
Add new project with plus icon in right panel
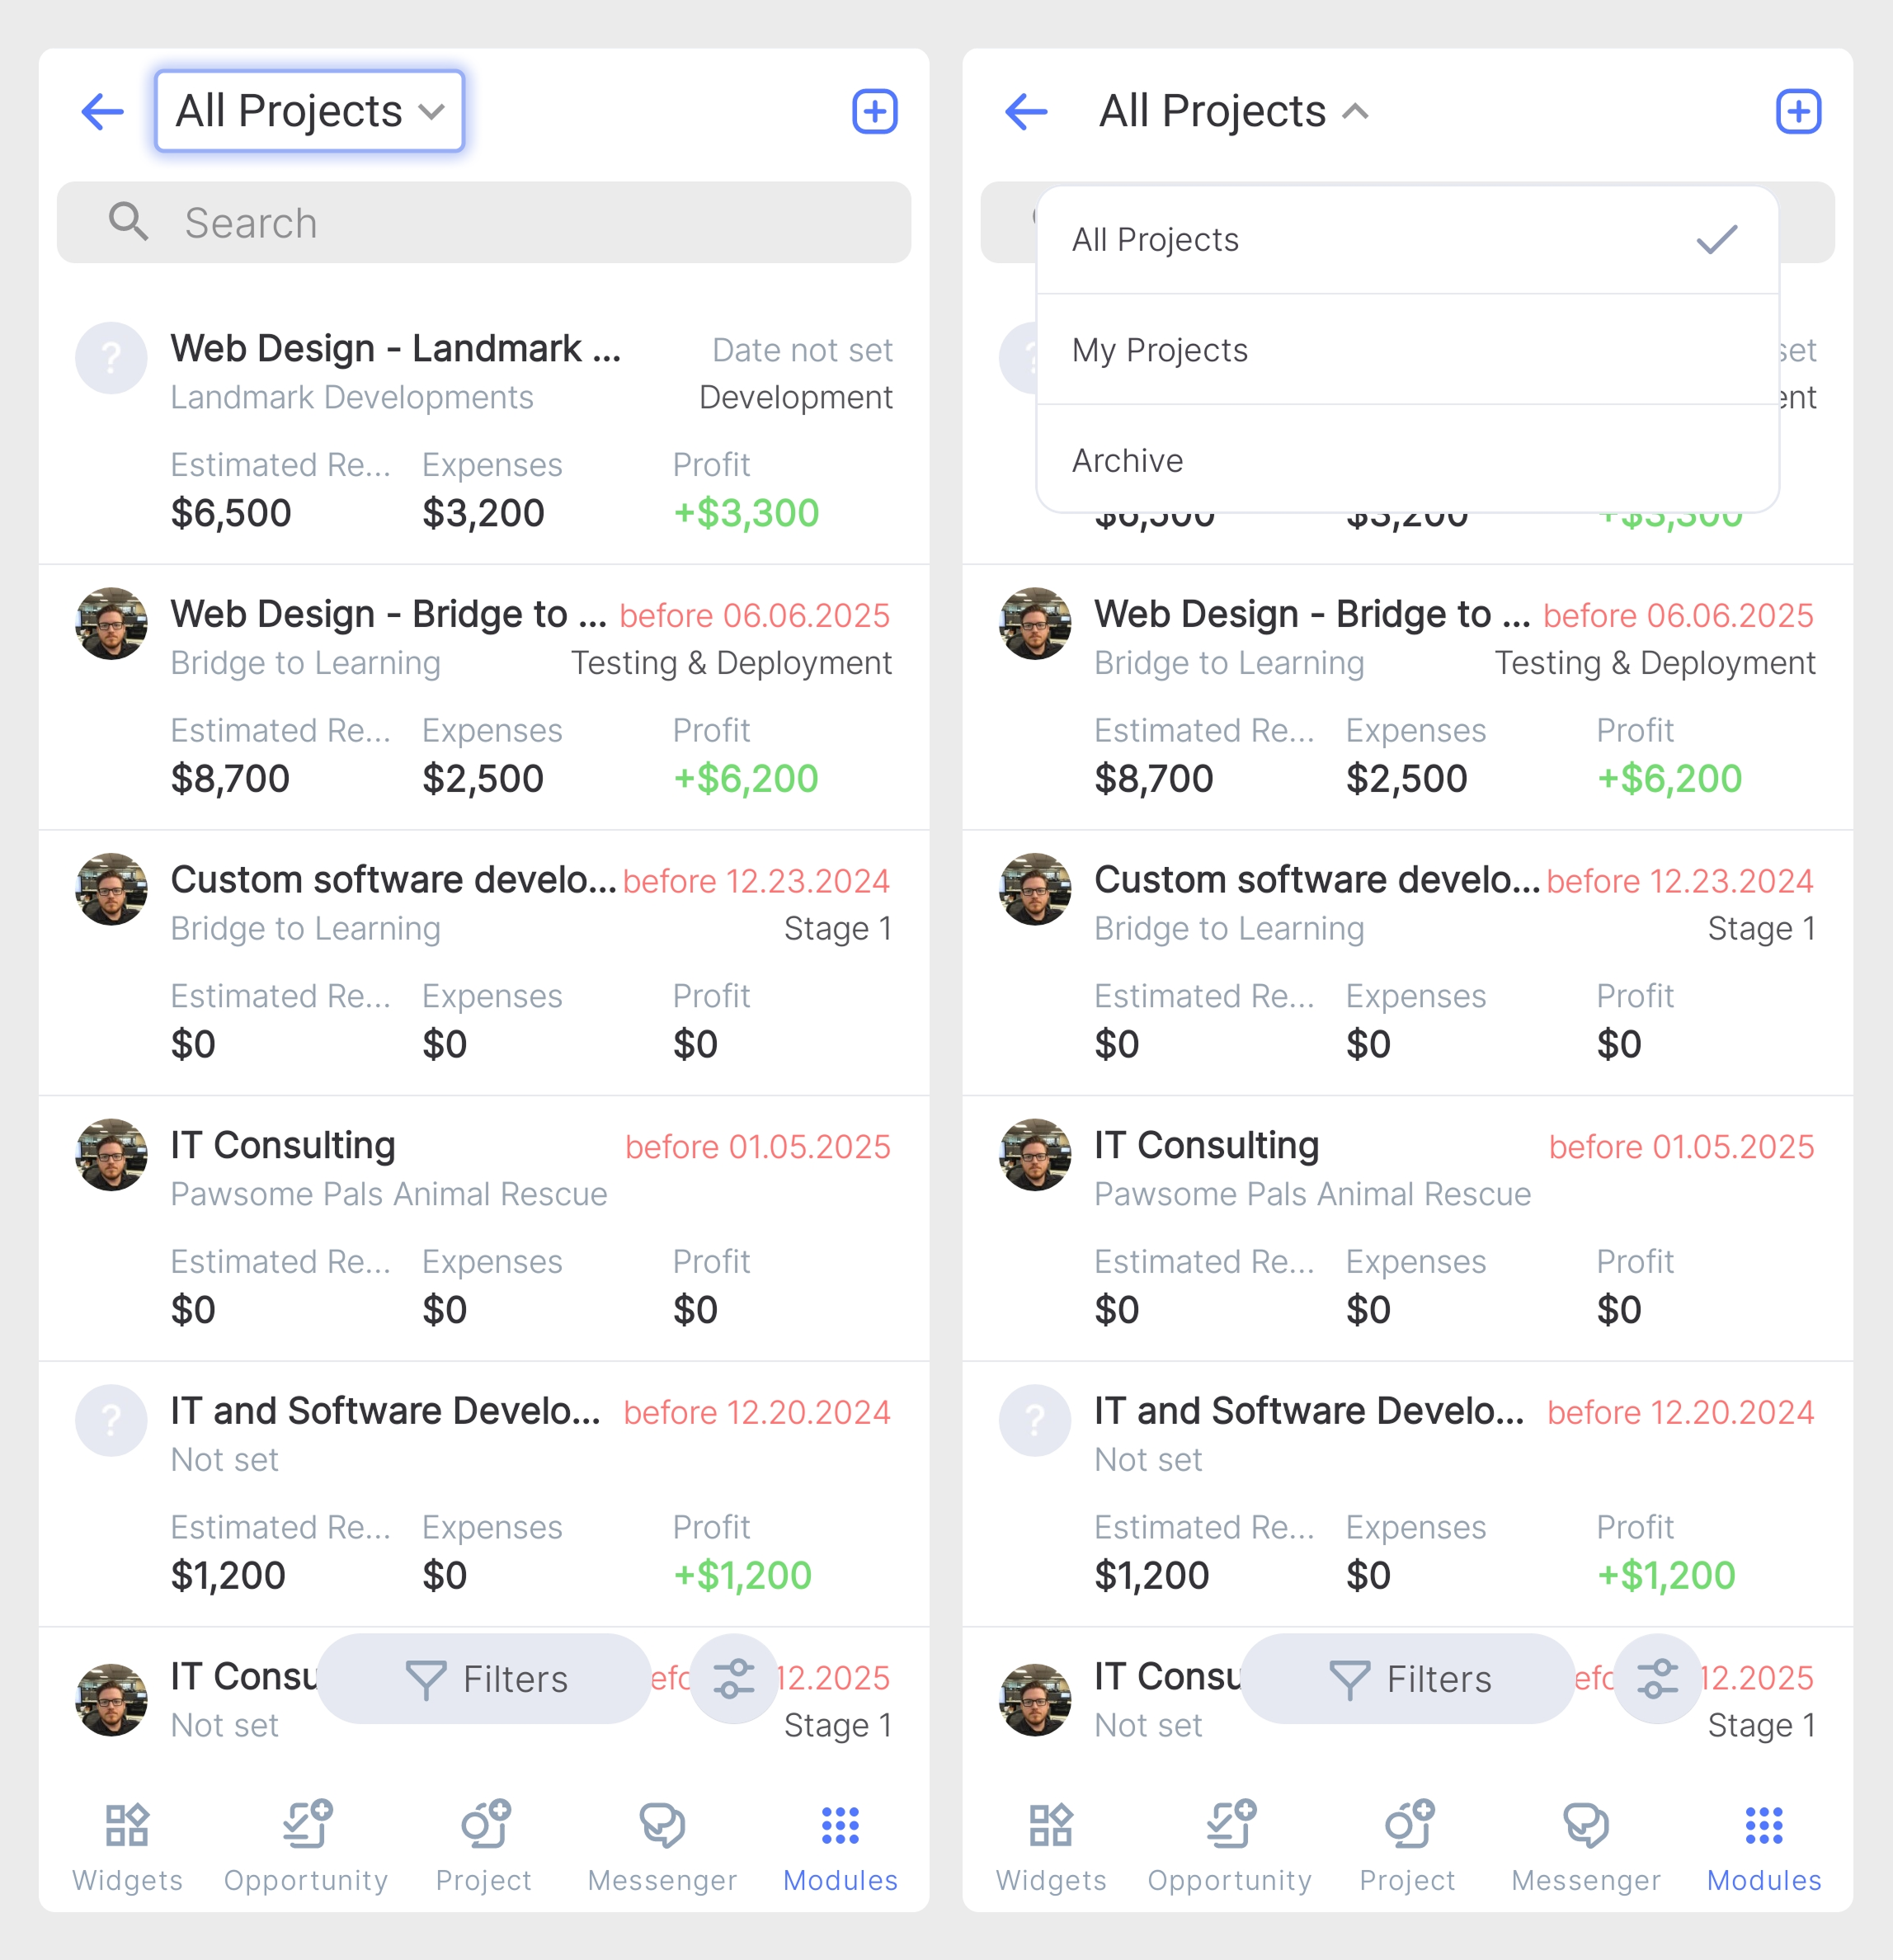[x=1798, y=111]
